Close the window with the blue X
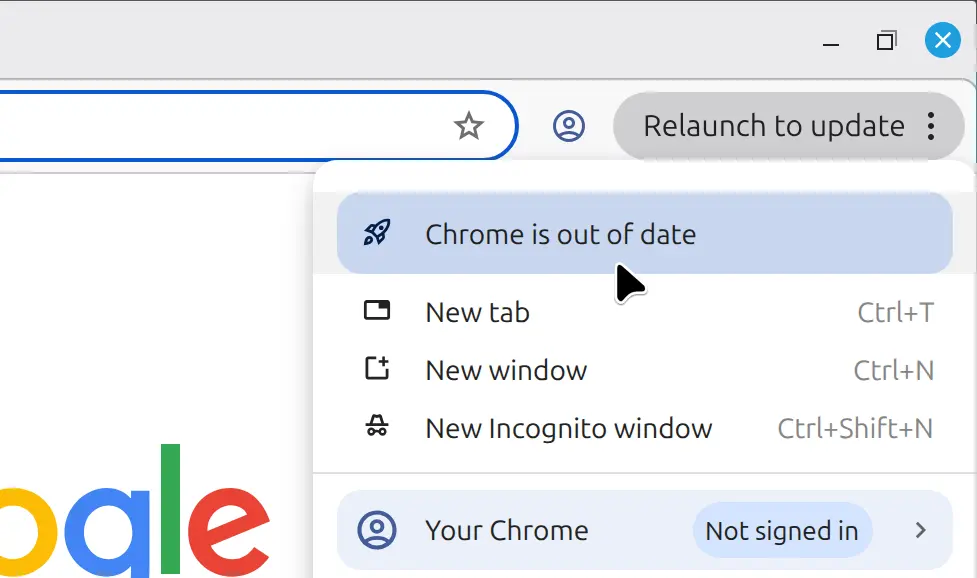977x578 pixels. click(x=941, y=40)
